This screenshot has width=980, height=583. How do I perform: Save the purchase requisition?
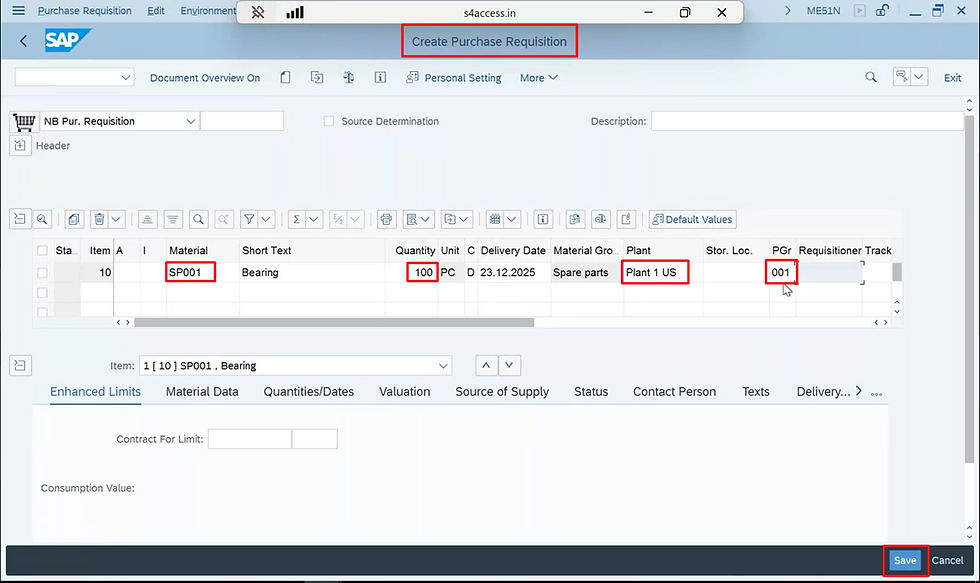pos(904,561)
